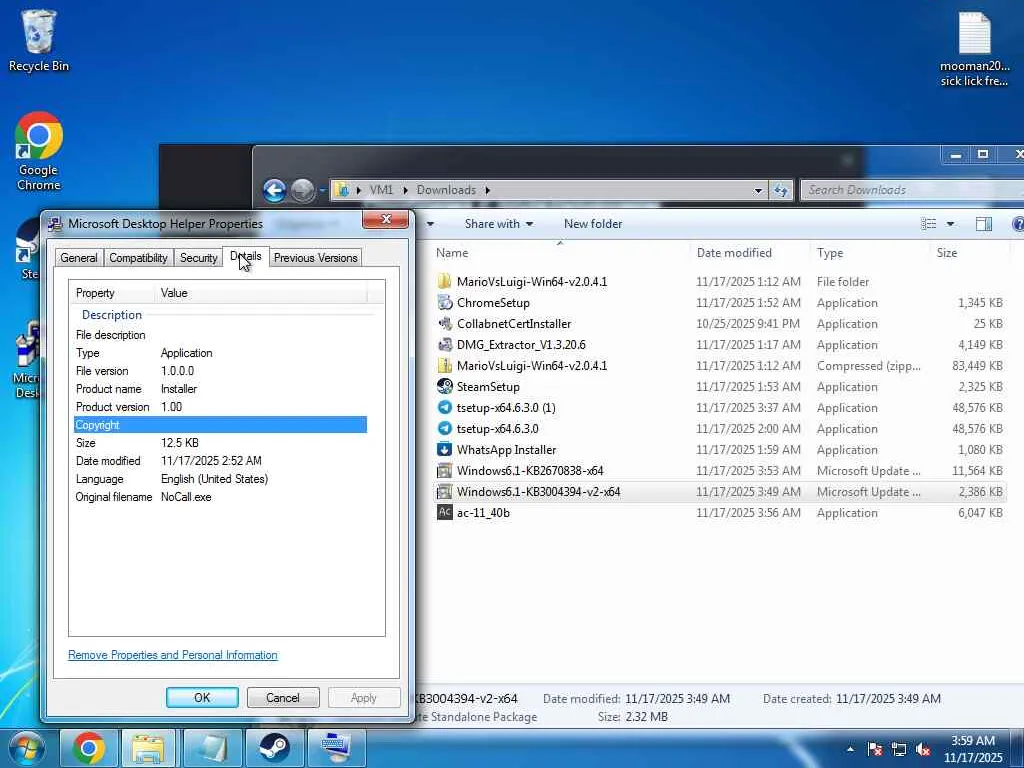
Task: Switch to the General tab
Action: (79, 258)
